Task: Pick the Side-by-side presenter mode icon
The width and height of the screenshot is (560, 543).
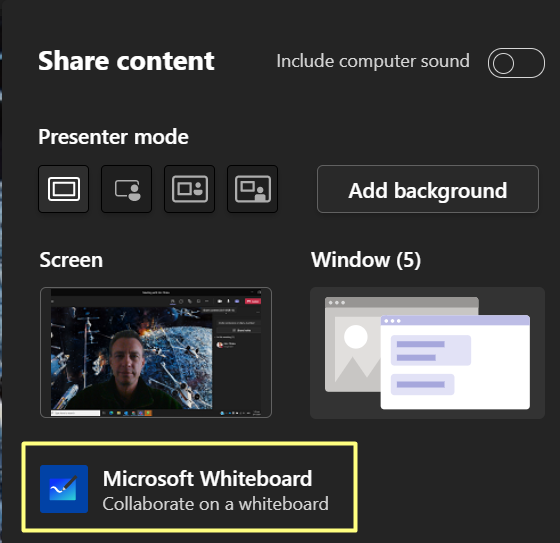Action: (x=190, y=189)
